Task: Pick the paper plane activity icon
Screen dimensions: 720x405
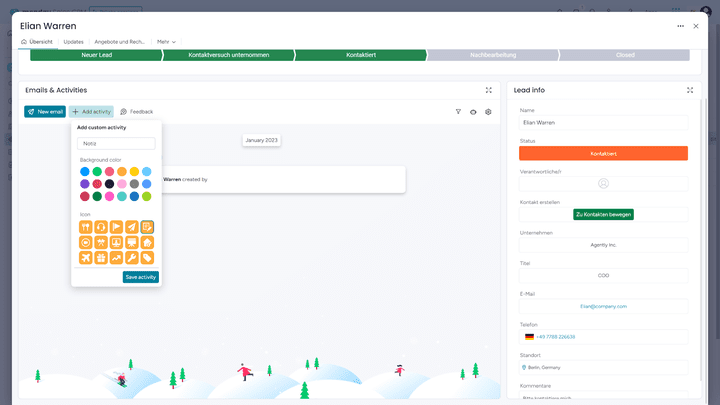Action: pyautogui.click(x=132, y=227)
